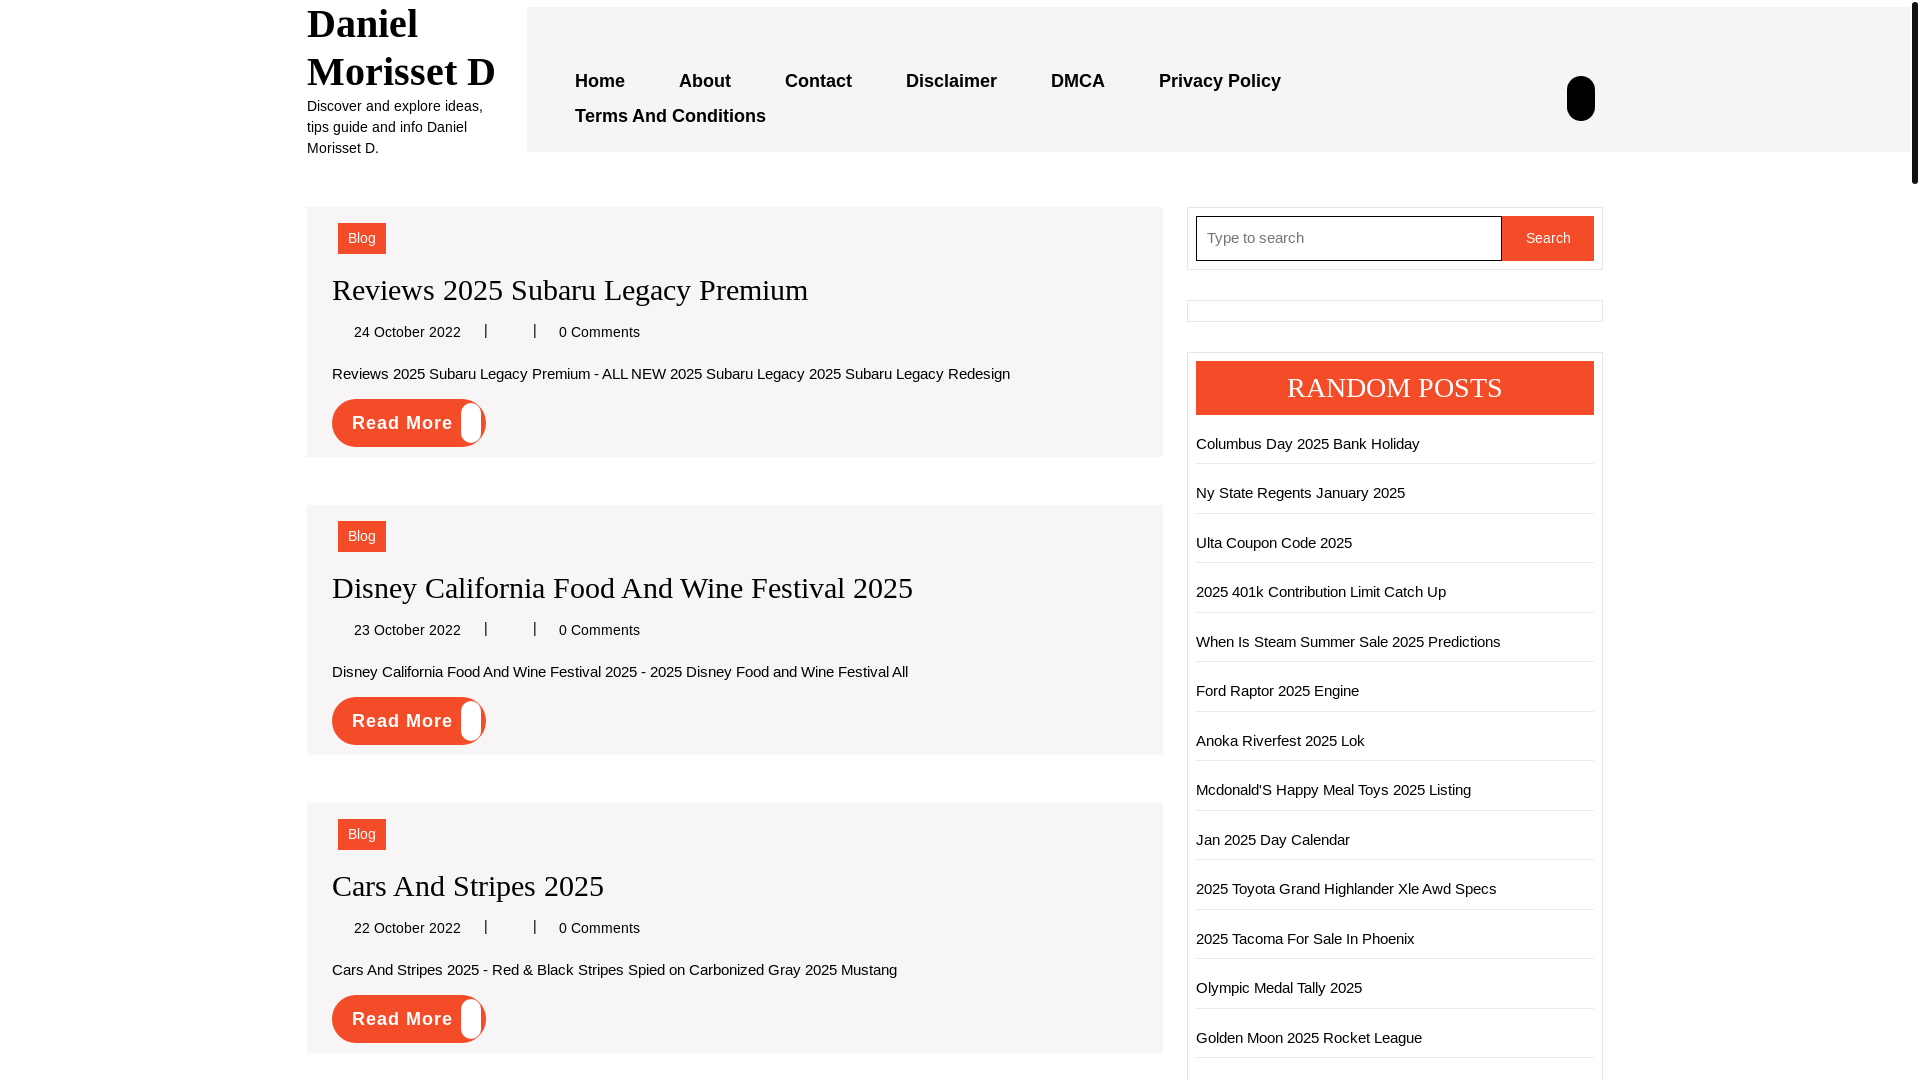Open Jan 2025 Day Calendar link
The image size is (1920, 1080).
pyautogui.click(x=1273, y=840)
